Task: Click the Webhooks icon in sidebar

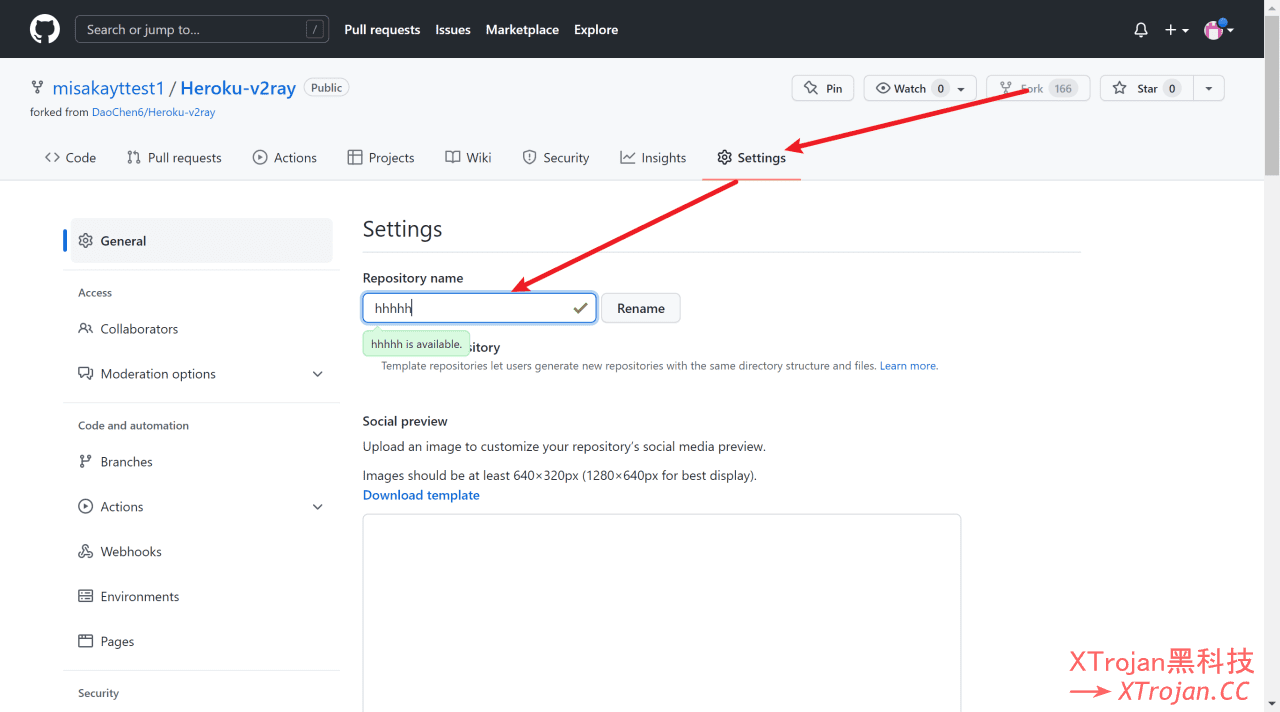Action: 86,552
